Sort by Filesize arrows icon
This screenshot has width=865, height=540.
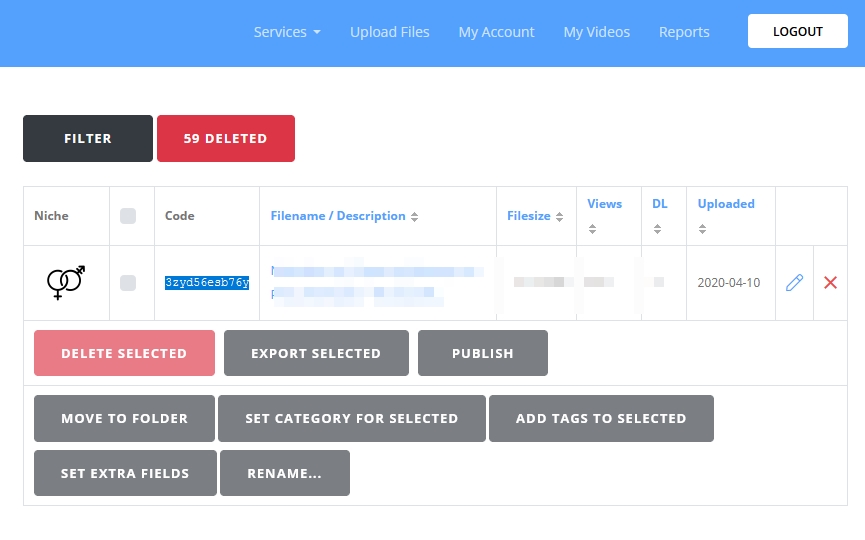[x=559, y=217]
